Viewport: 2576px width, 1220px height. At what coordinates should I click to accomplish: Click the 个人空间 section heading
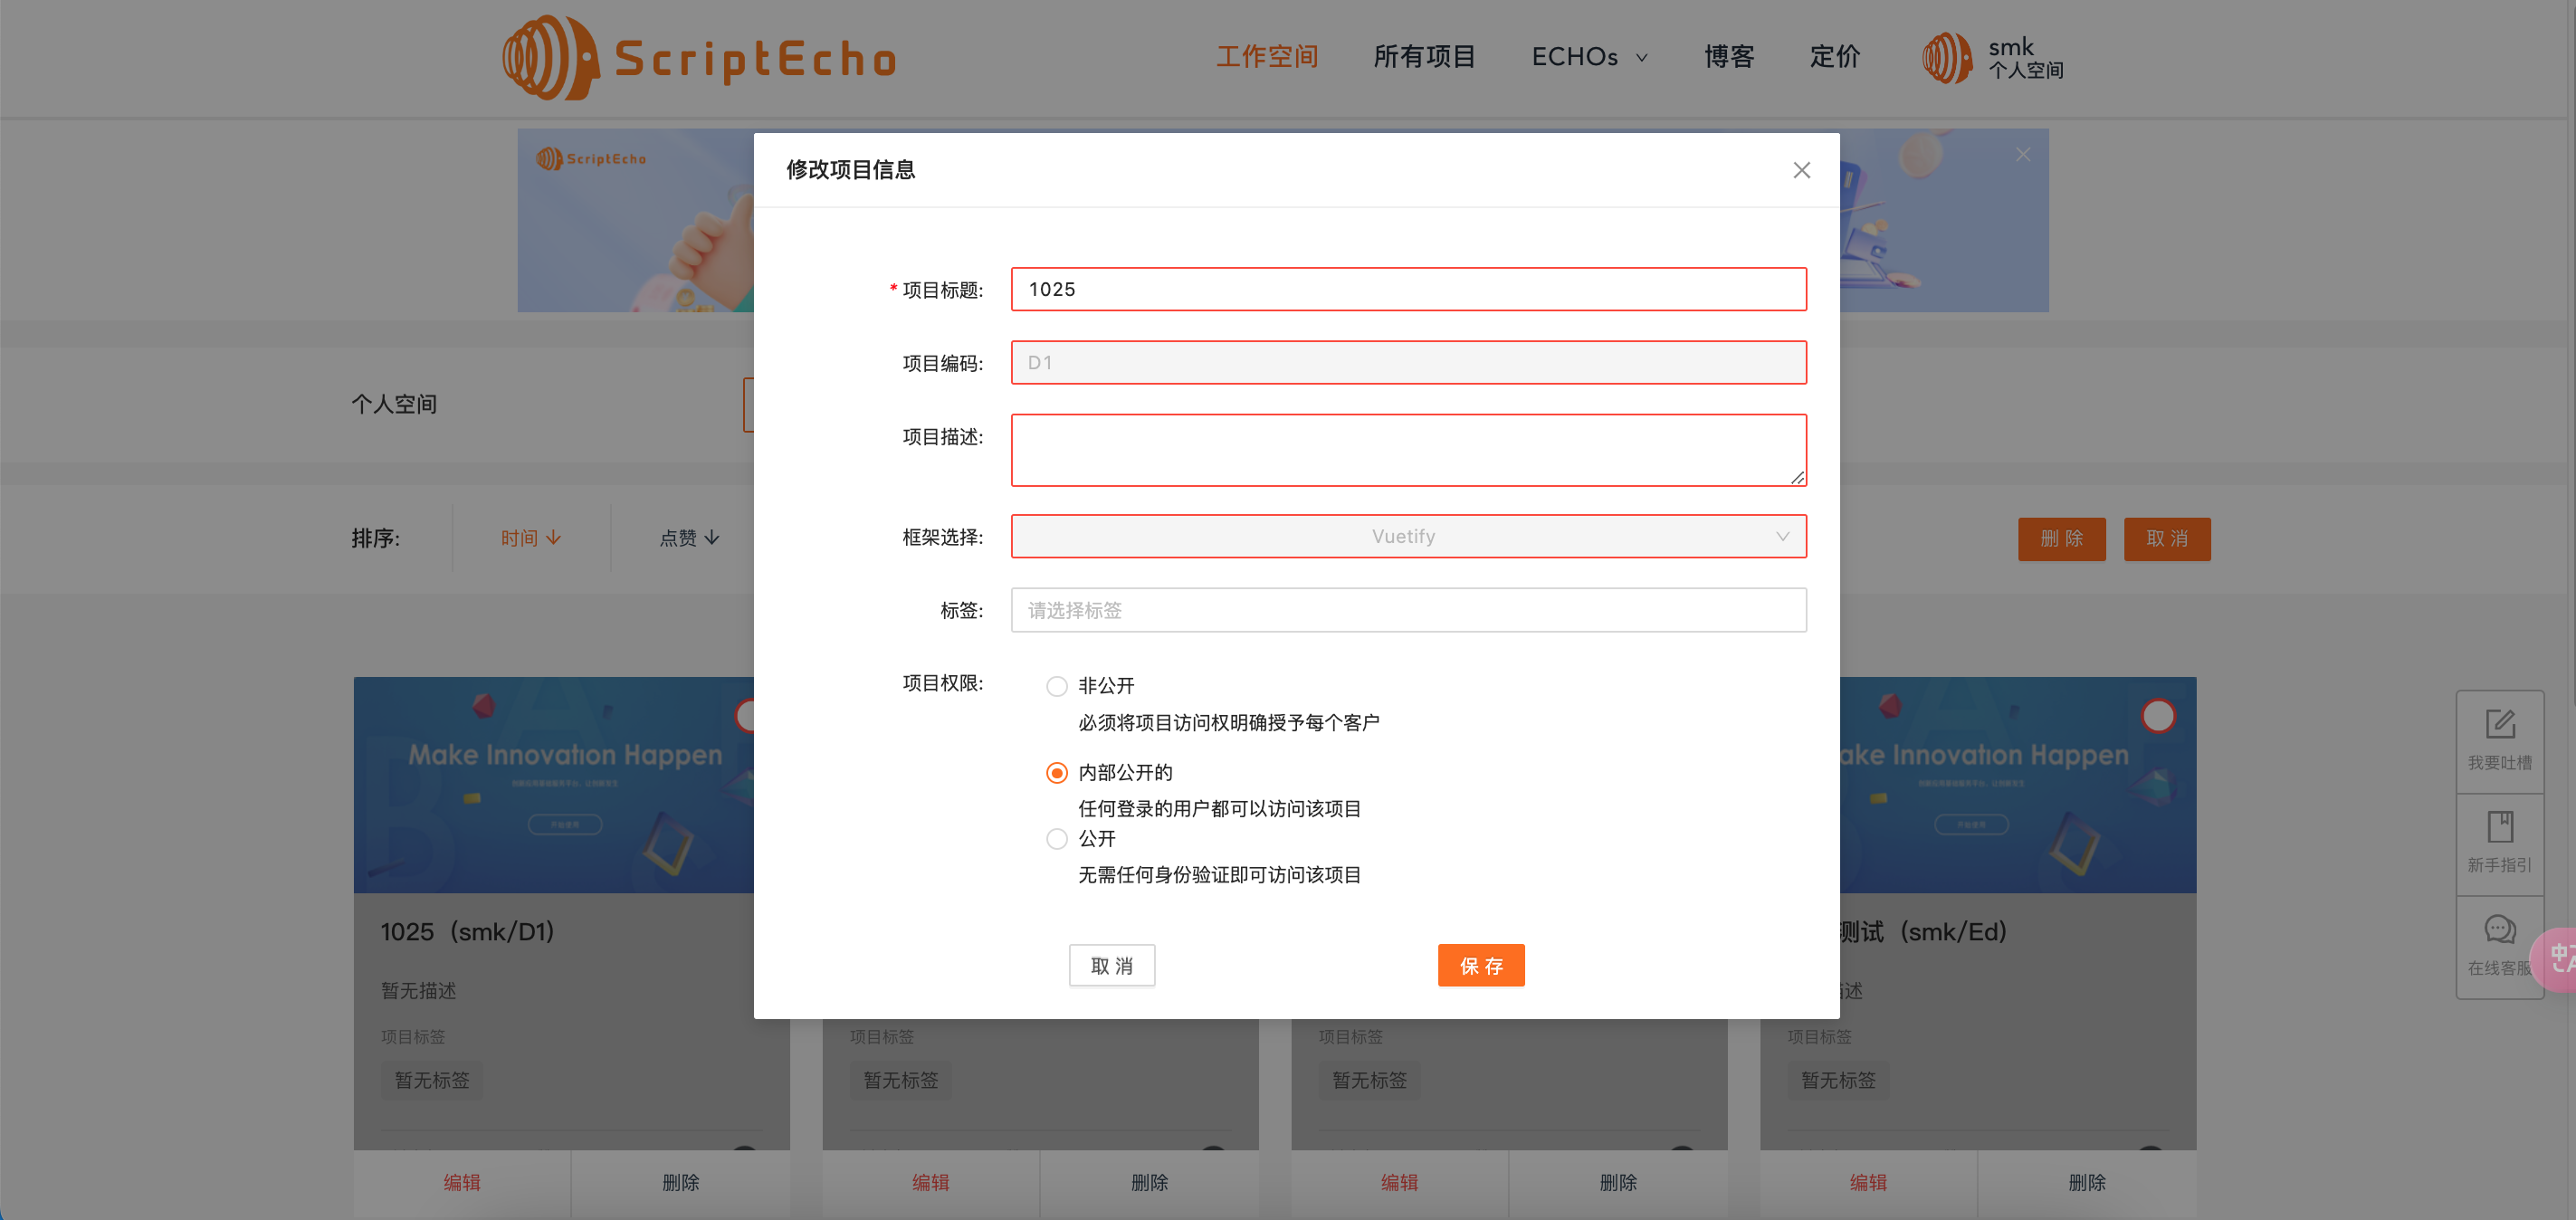(x=394, y=404)
